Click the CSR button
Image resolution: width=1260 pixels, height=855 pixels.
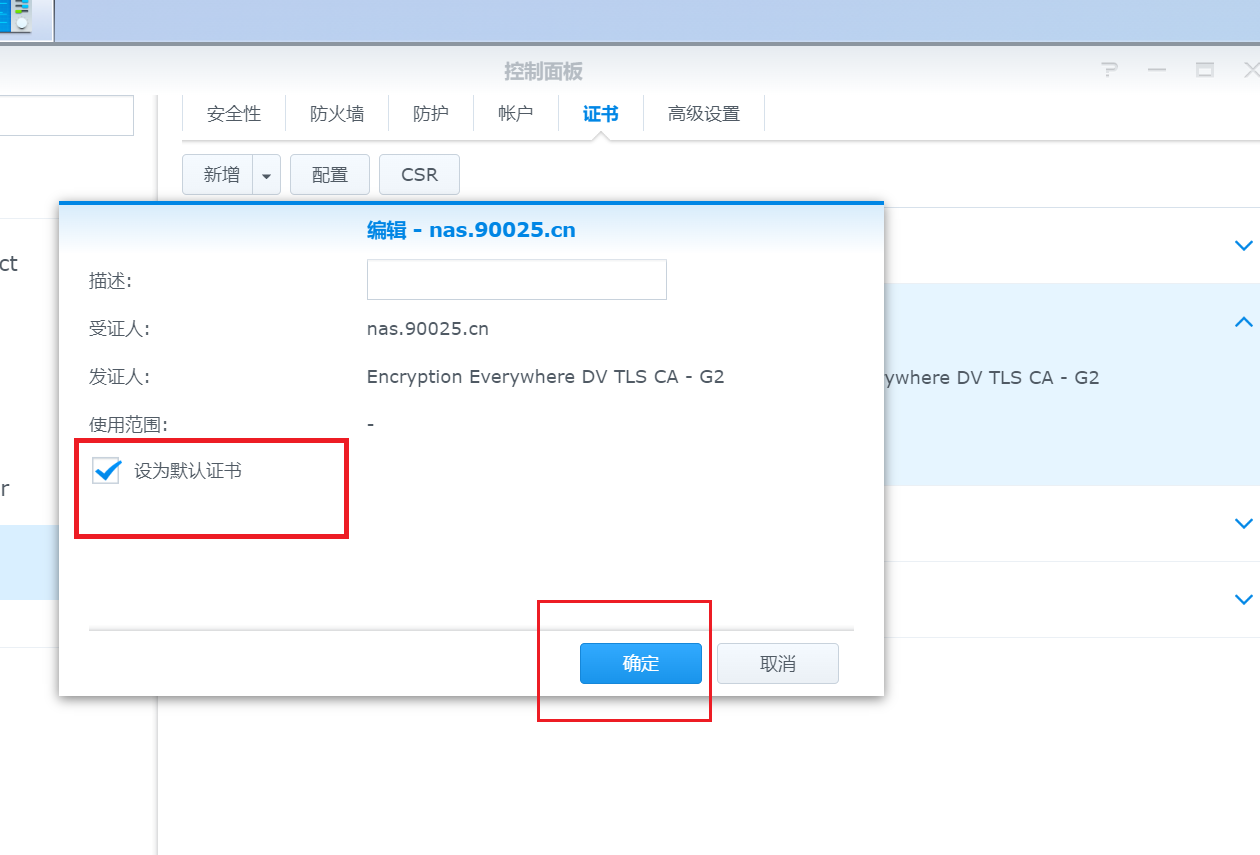419,175
